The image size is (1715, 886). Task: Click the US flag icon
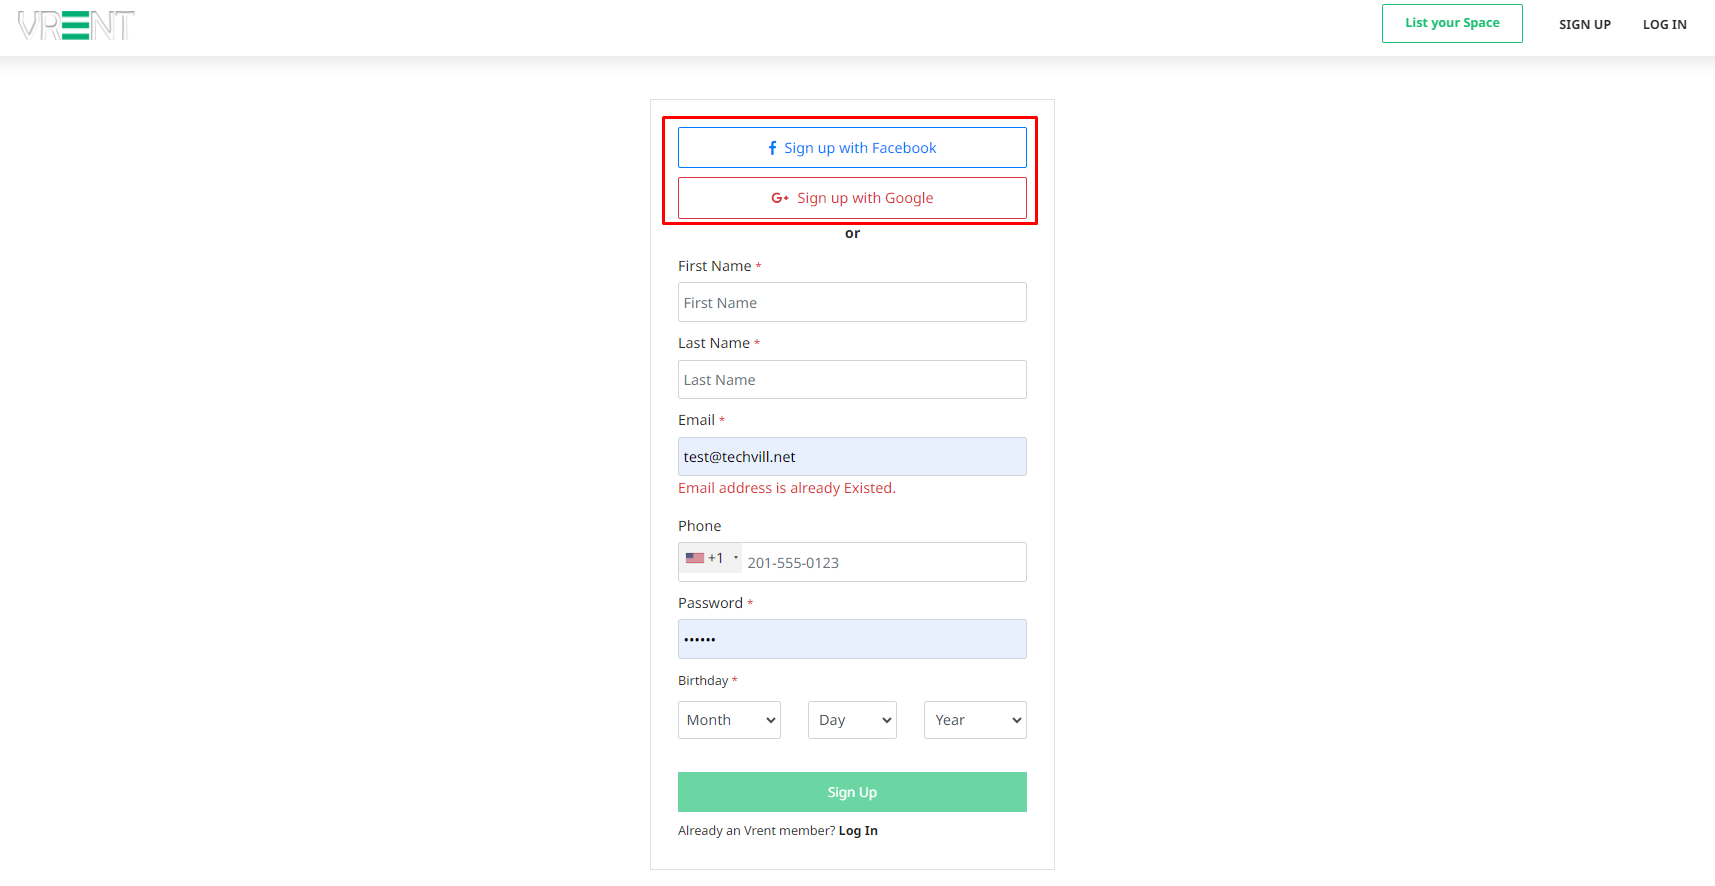pos(695,558)
